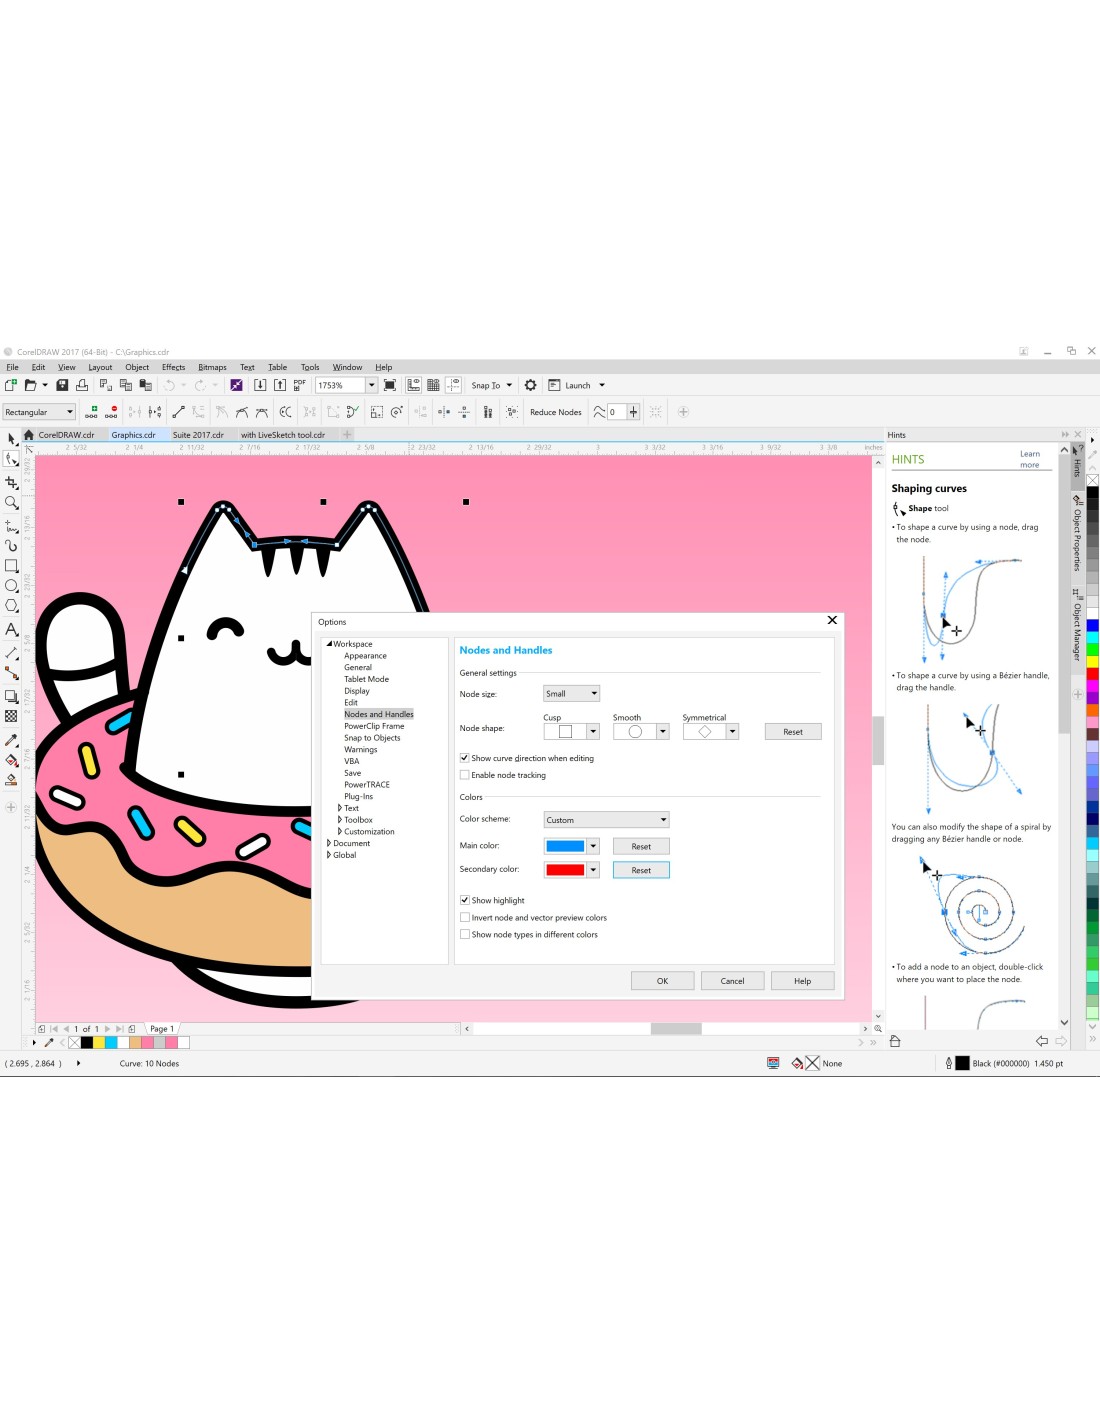Image resolution: width=1100 pixels, height=1422 pixels.
Task: Click the Reduce Nodes button
Action: [x=555, y=412]
